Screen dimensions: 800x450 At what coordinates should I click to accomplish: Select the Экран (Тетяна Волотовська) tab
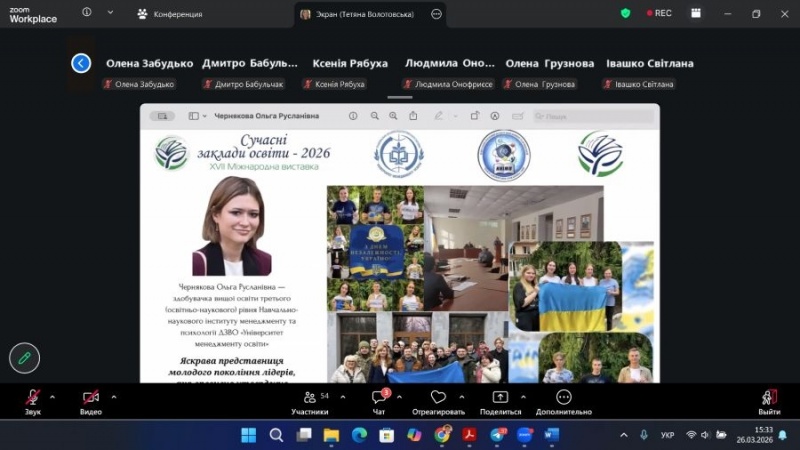[360, 14]
